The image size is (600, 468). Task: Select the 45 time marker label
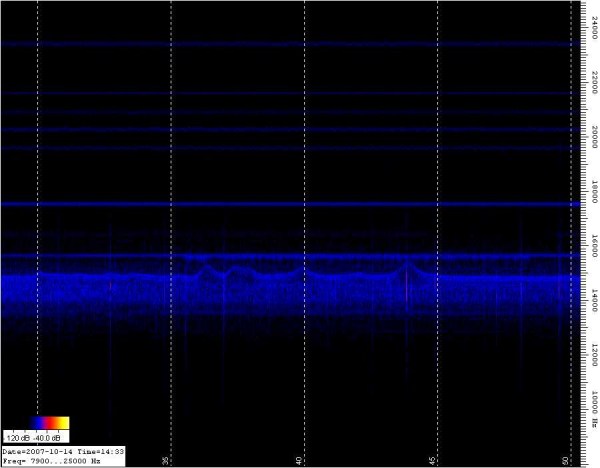[433, 459]
